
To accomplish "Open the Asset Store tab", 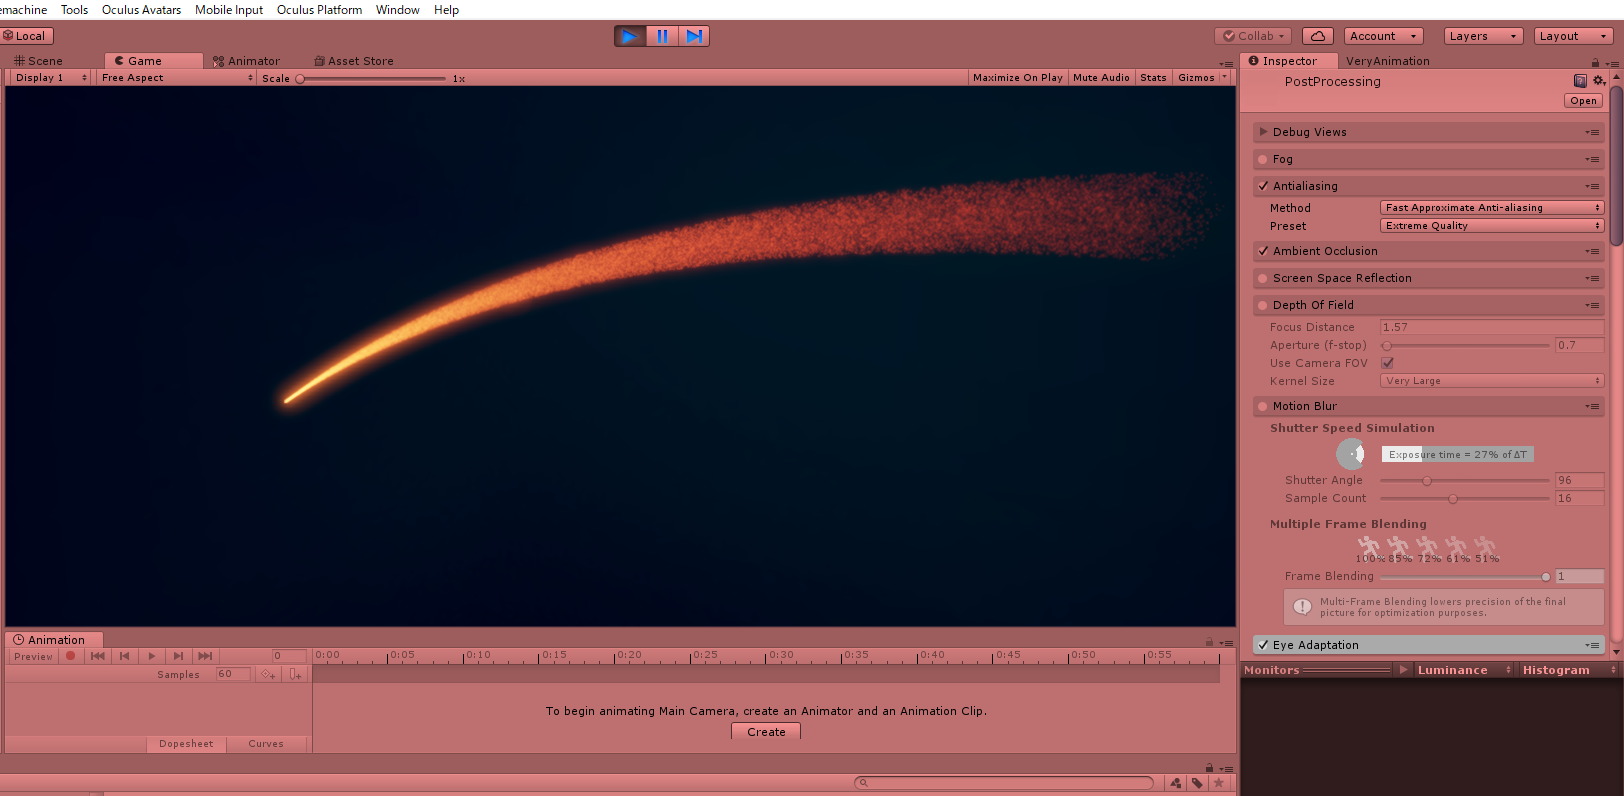I will [354, 61].
